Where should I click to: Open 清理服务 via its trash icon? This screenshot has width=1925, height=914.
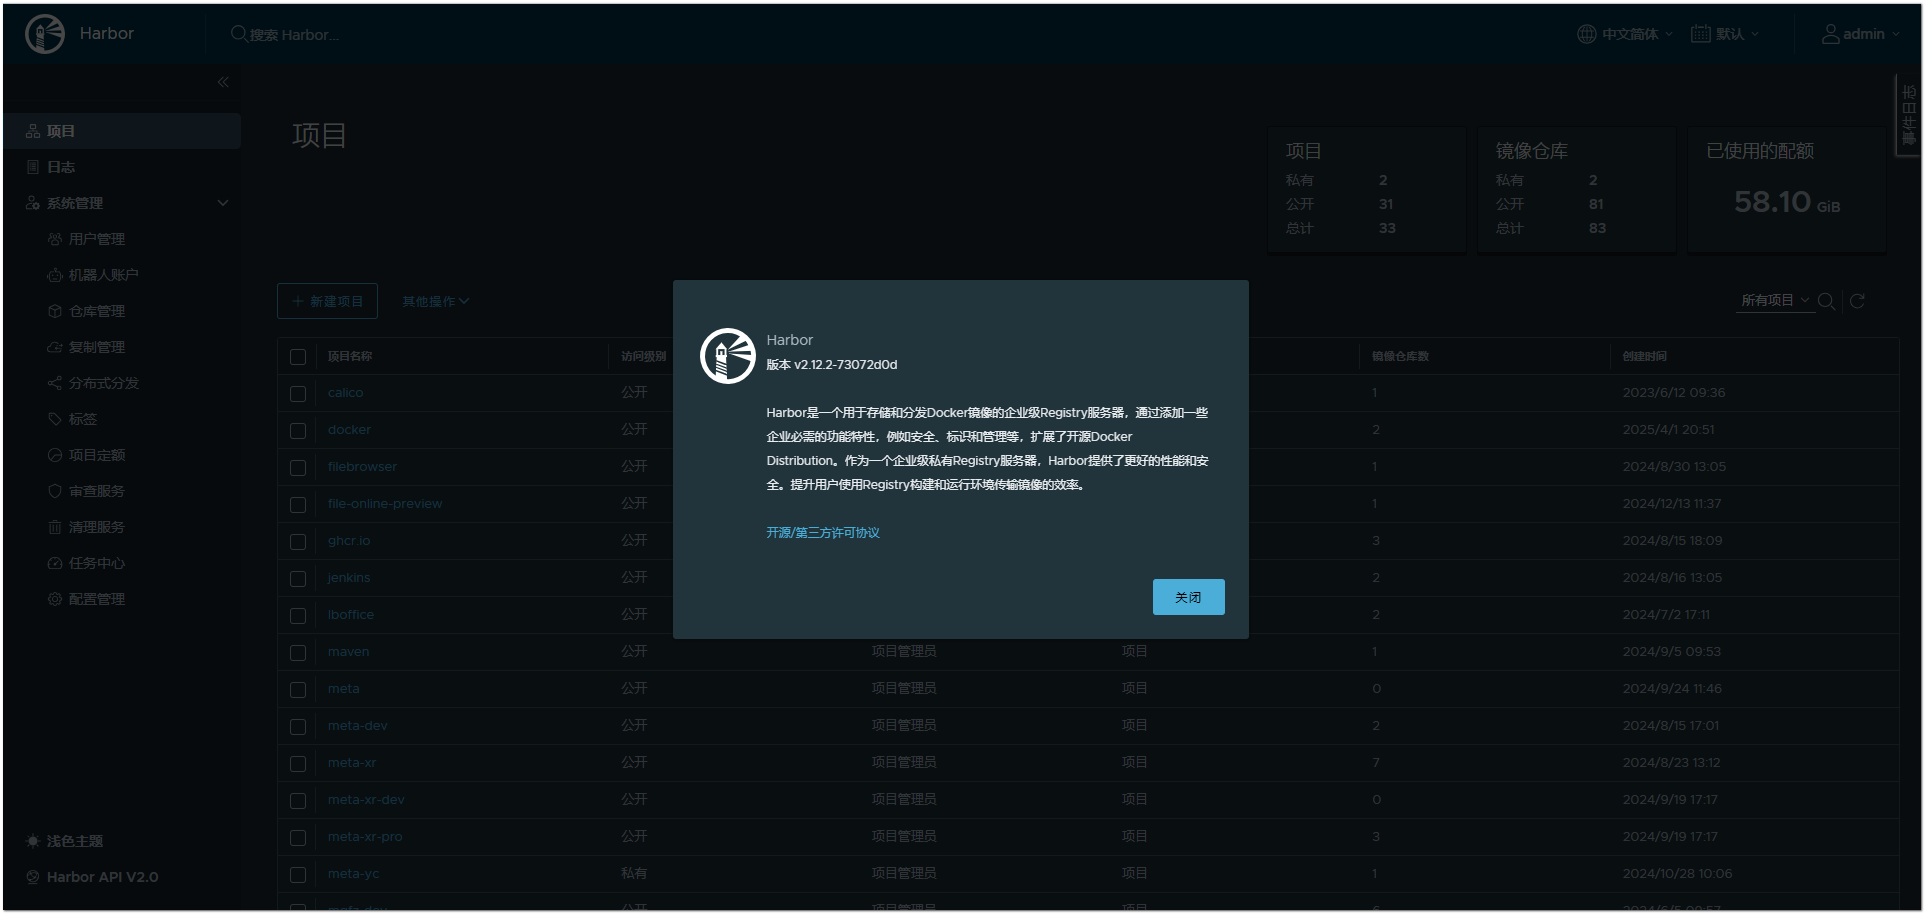[x=55, y=527]
